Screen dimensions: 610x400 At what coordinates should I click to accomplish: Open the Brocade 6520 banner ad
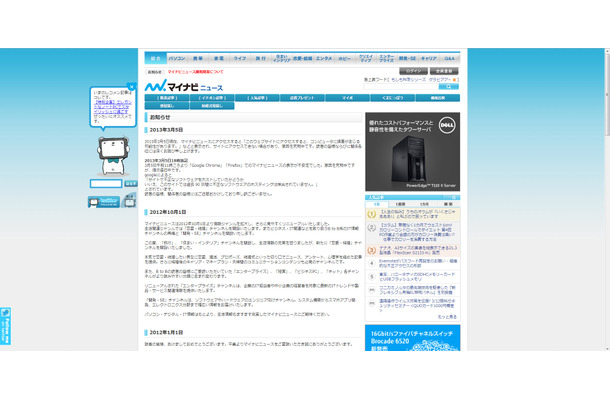[412, 338]
